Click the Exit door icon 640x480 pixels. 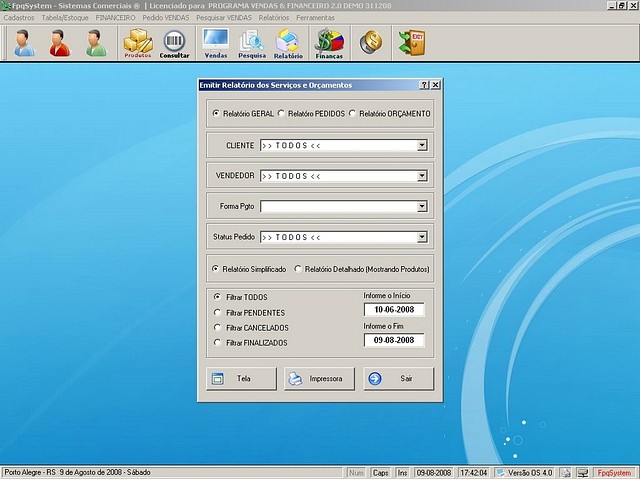coord(411,42)
